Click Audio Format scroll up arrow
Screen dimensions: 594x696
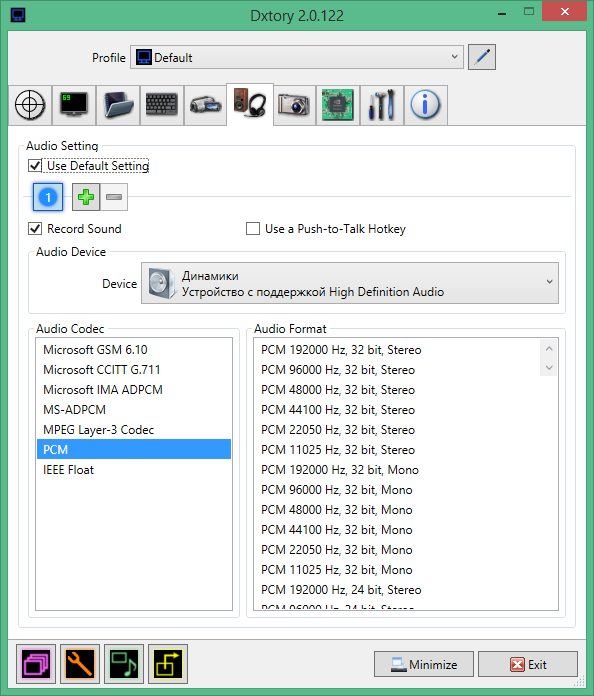(549, 348)
